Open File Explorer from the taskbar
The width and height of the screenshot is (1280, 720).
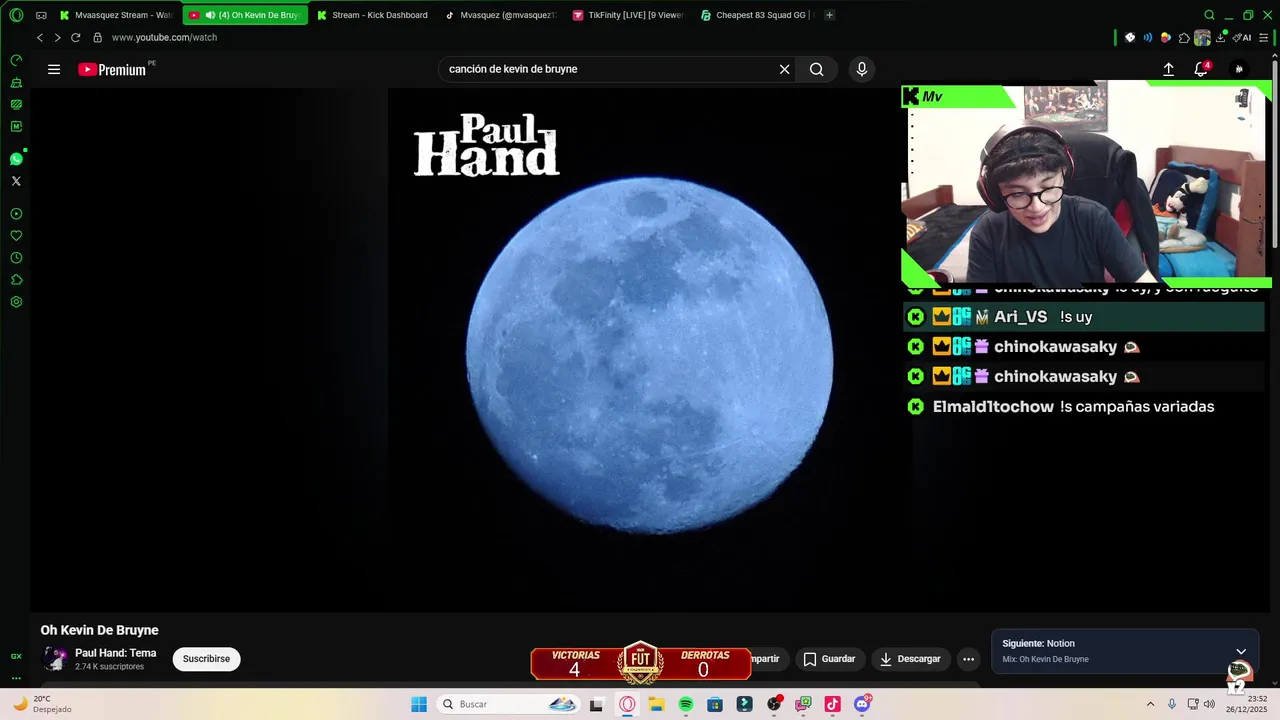coord(656,704)
